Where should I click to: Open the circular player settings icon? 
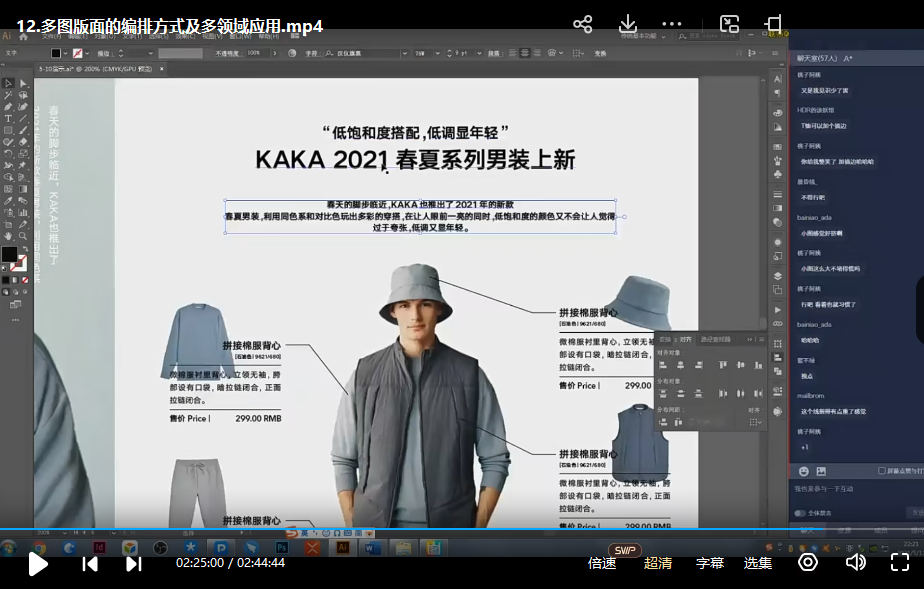(x=808, y=563)
